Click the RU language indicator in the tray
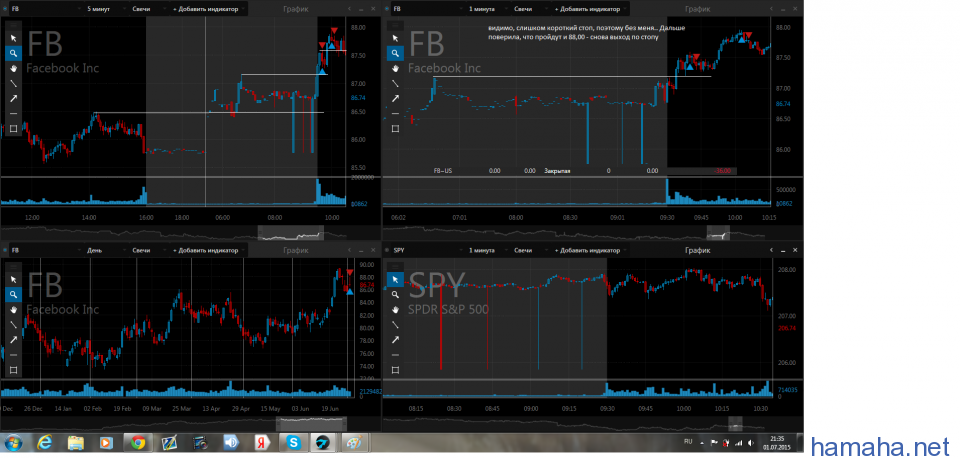Viewport: 960px width, 458px height. pyautogui.click(x=688, y=441)
